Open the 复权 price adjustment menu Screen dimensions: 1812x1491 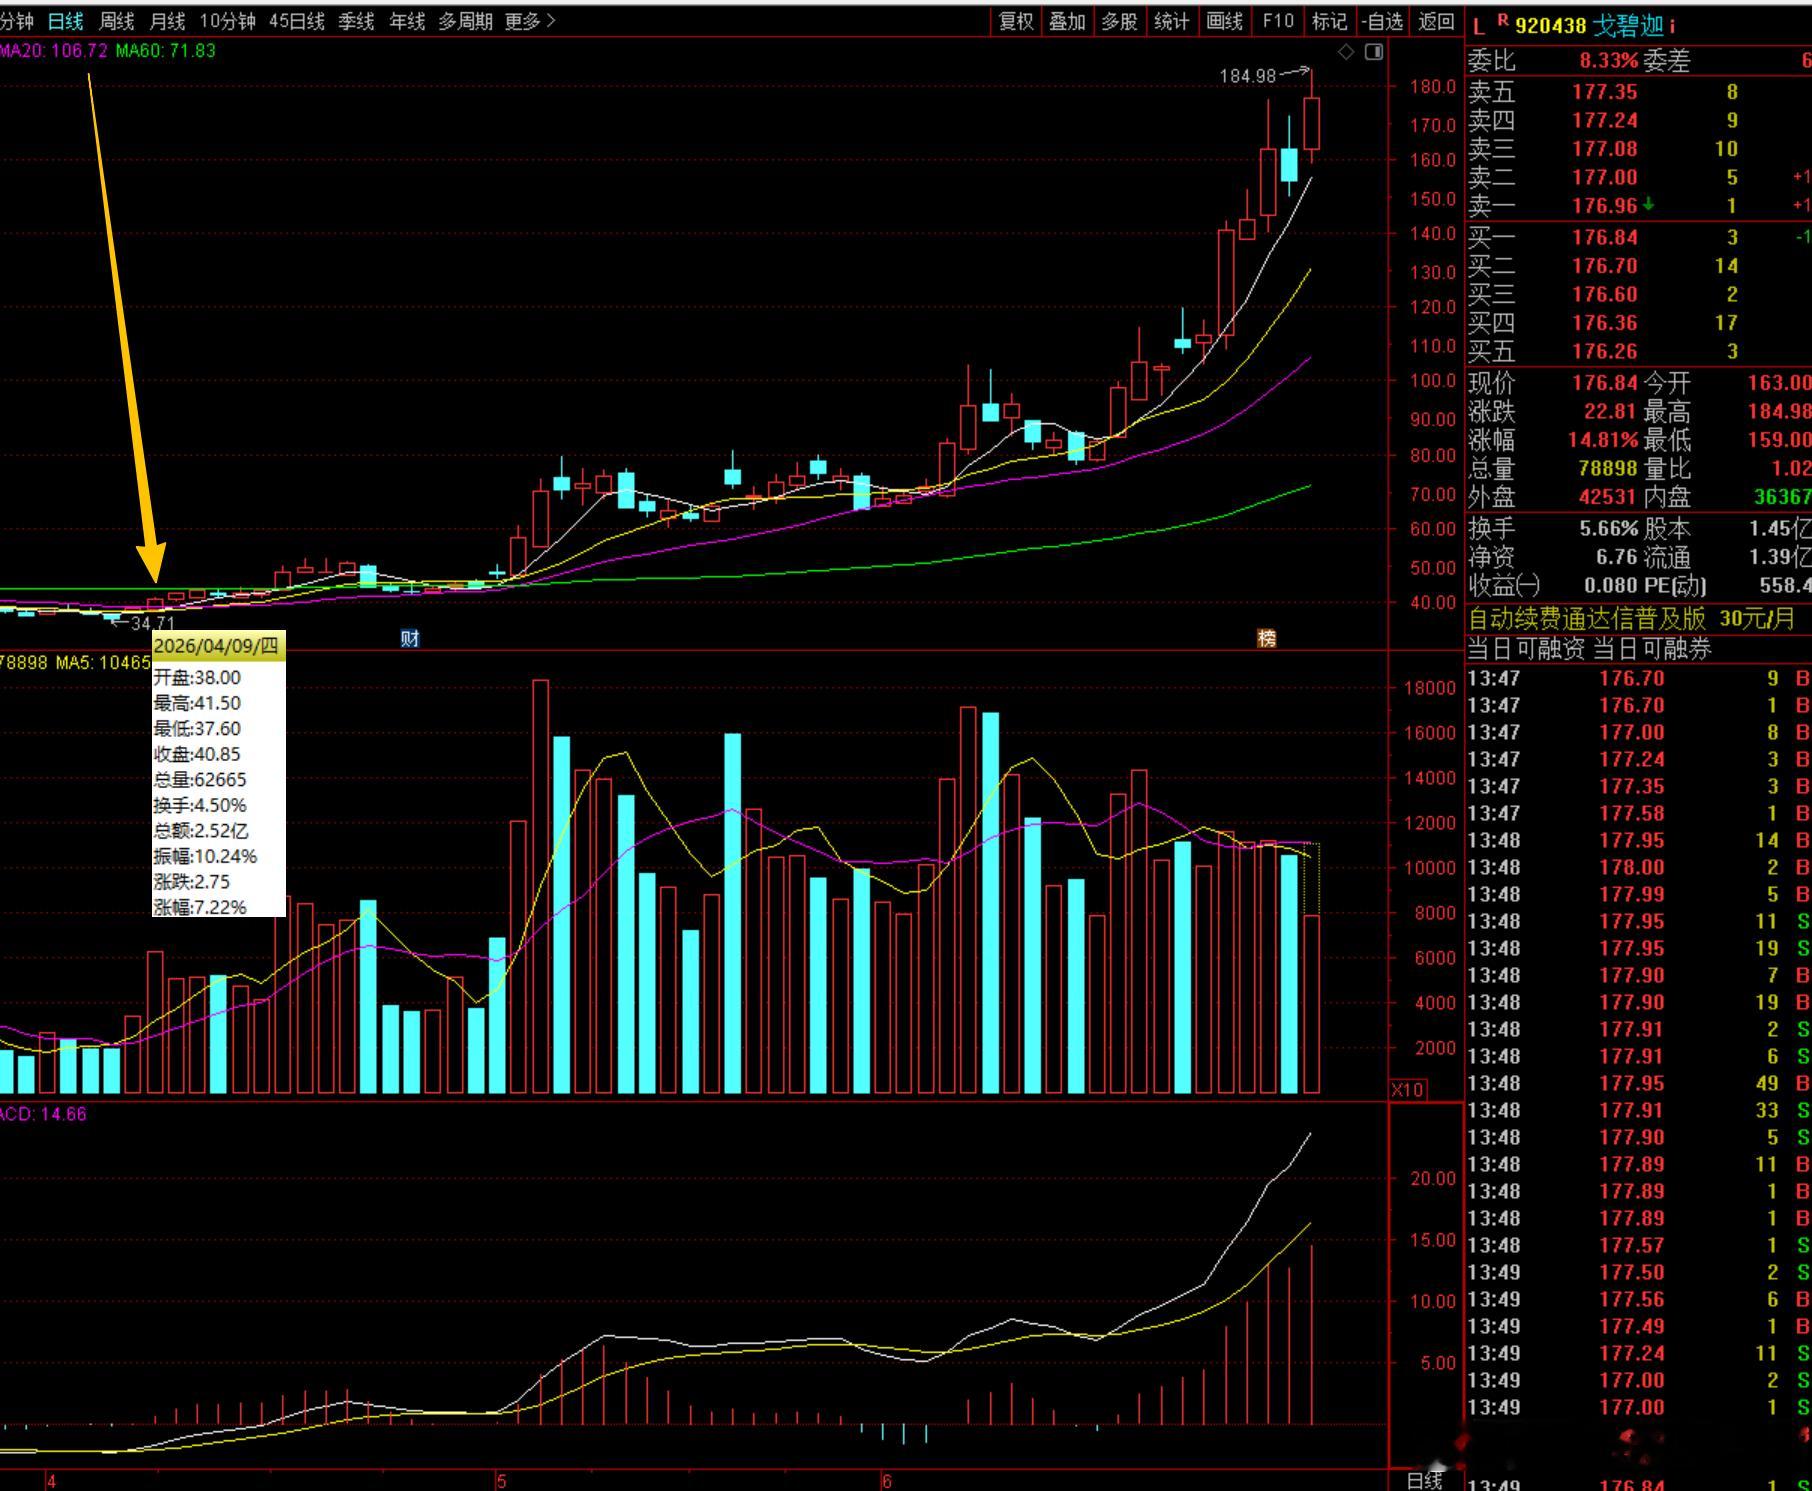(x=1016, y=21)
